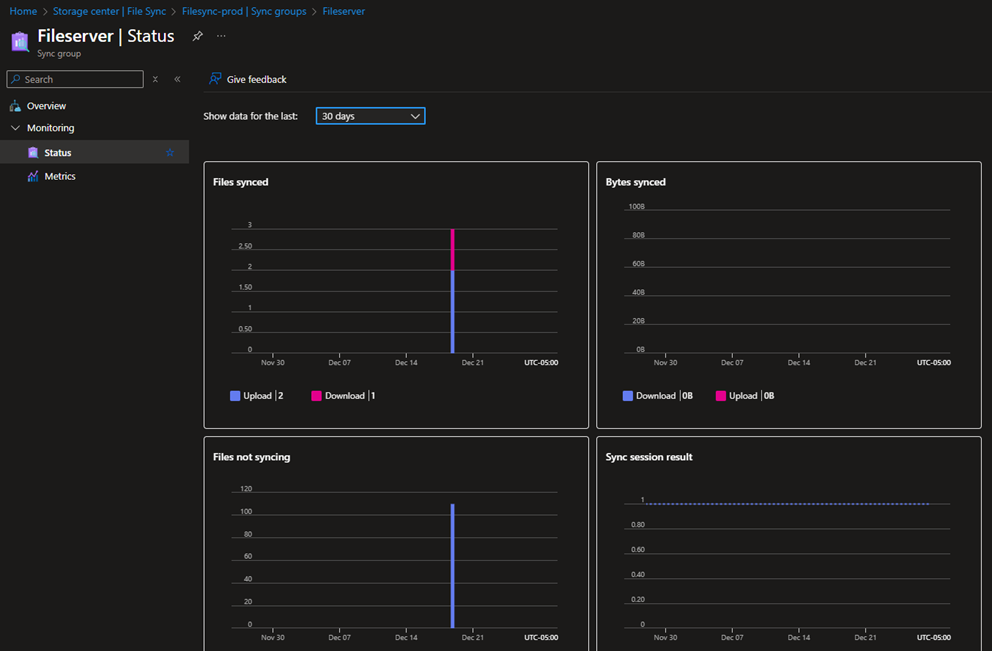Open the ellipsis more options menu
Screen dimensions: 992x651
pos(221,36)
